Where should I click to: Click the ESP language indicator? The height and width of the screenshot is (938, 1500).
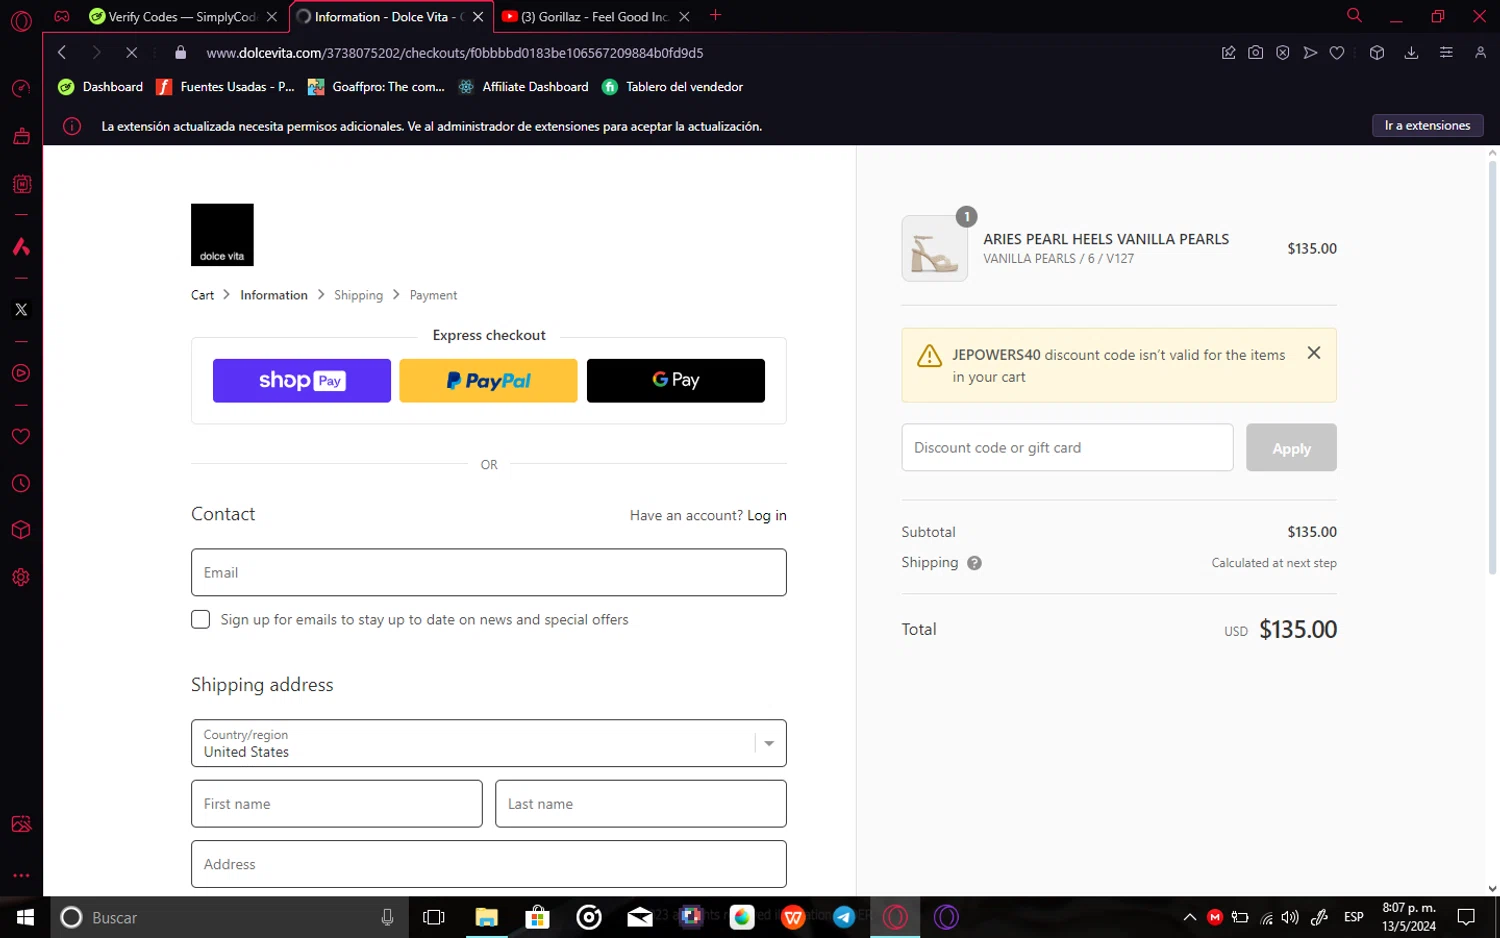pos(1353,917)
